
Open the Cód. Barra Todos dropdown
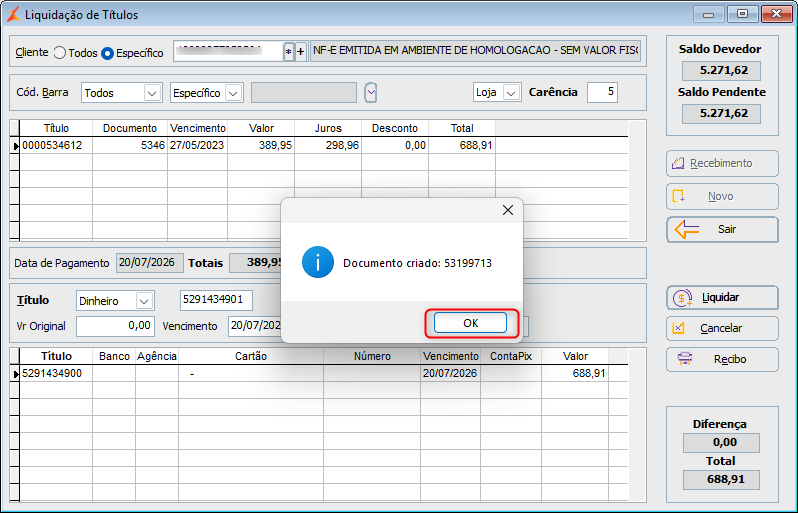(122, 93)
